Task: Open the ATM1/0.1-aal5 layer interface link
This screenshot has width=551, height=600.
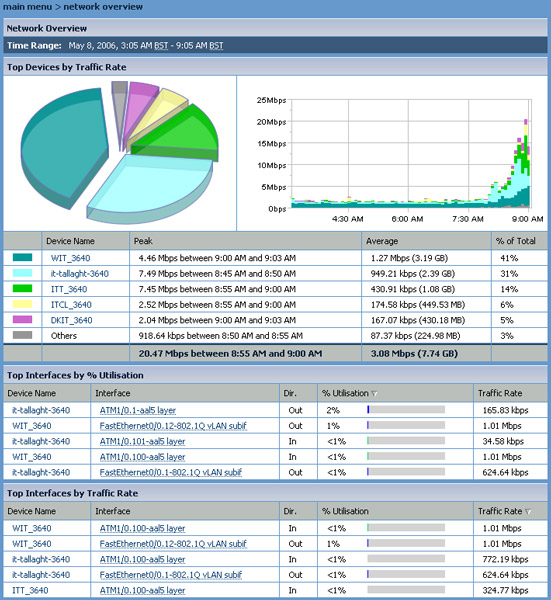Action: pyautogui.click(x=138, y=410)
